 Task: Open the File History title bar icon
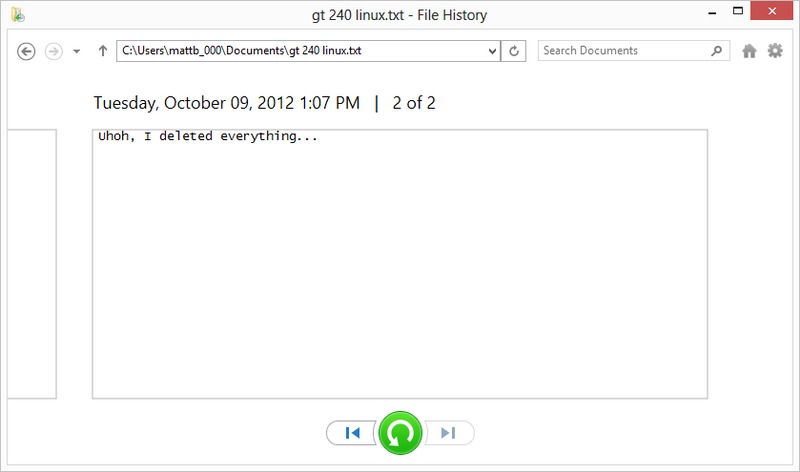click(x=17, y=15)
